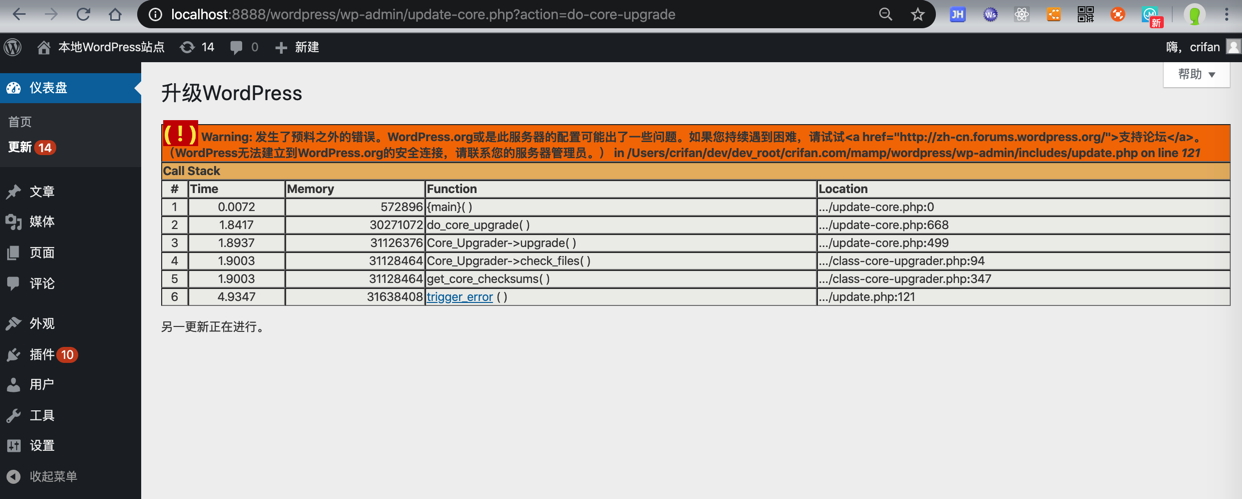This screenshot has height=499, width=1242.
Task: Open 工具 tools menu
Action: (70, 416)
